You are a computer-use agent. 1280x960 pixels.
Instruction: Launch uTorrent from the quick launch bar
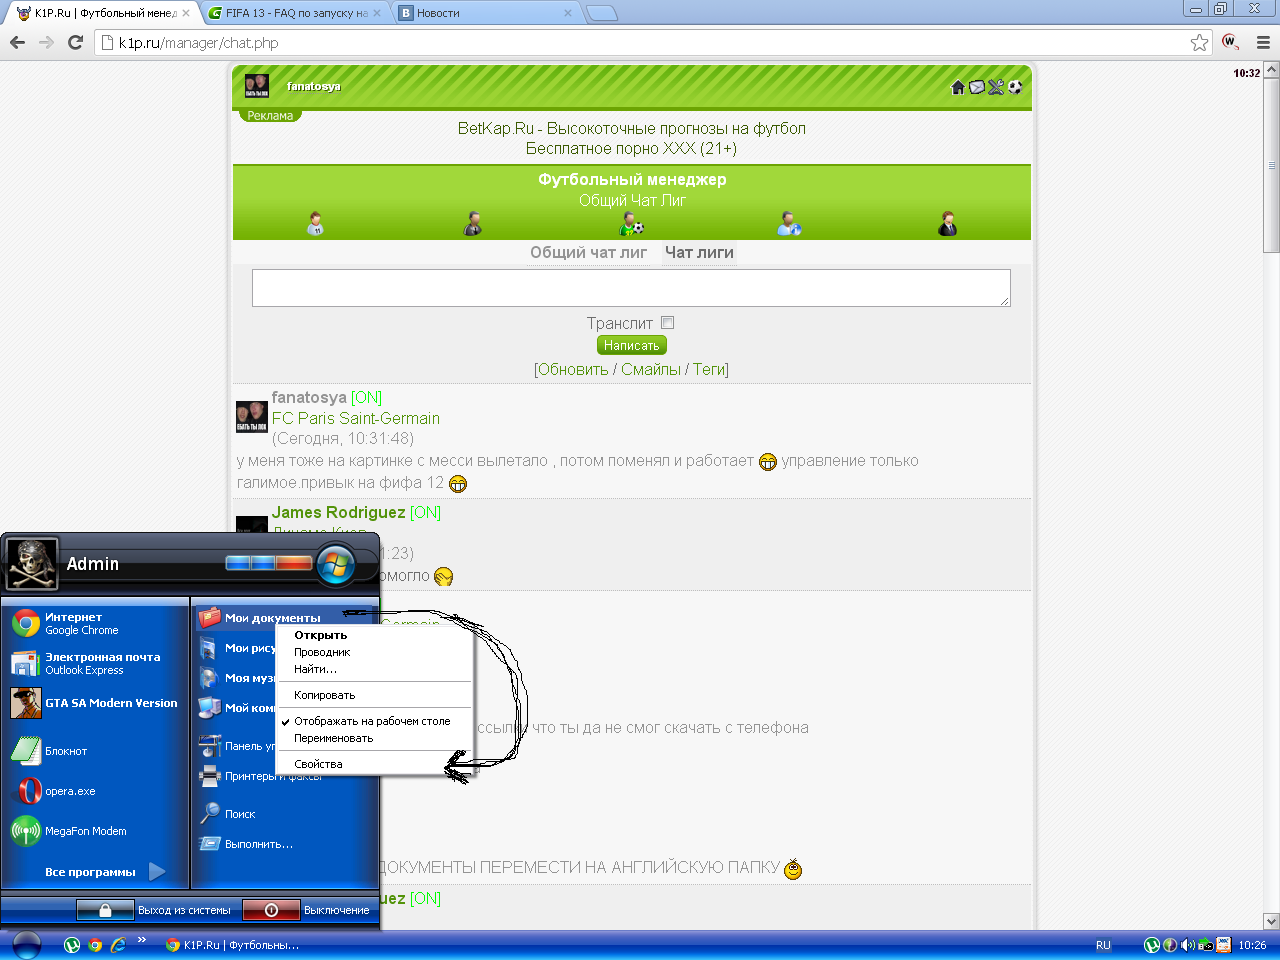point(72,944)
